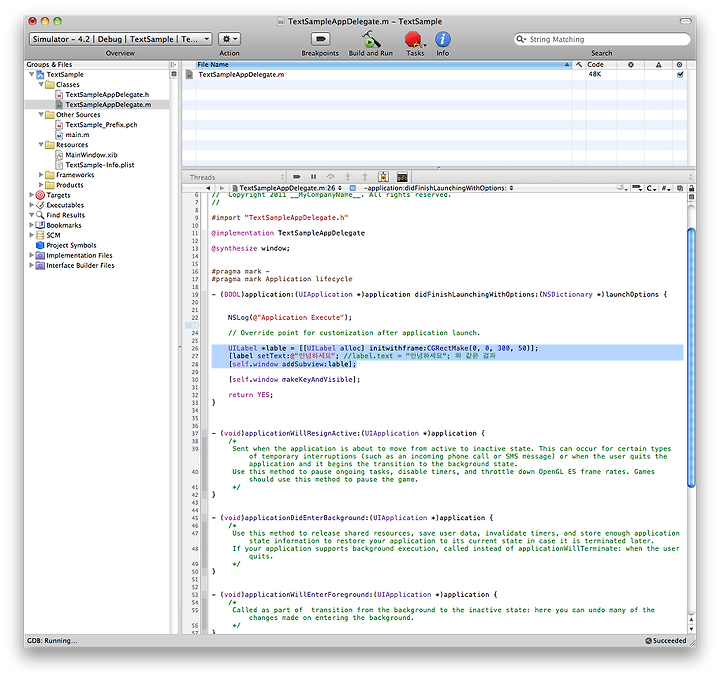This screenshot has width=720, height=679.
Task: Click the debugger deactivate breakpoints icon
Action: [297, 177]
